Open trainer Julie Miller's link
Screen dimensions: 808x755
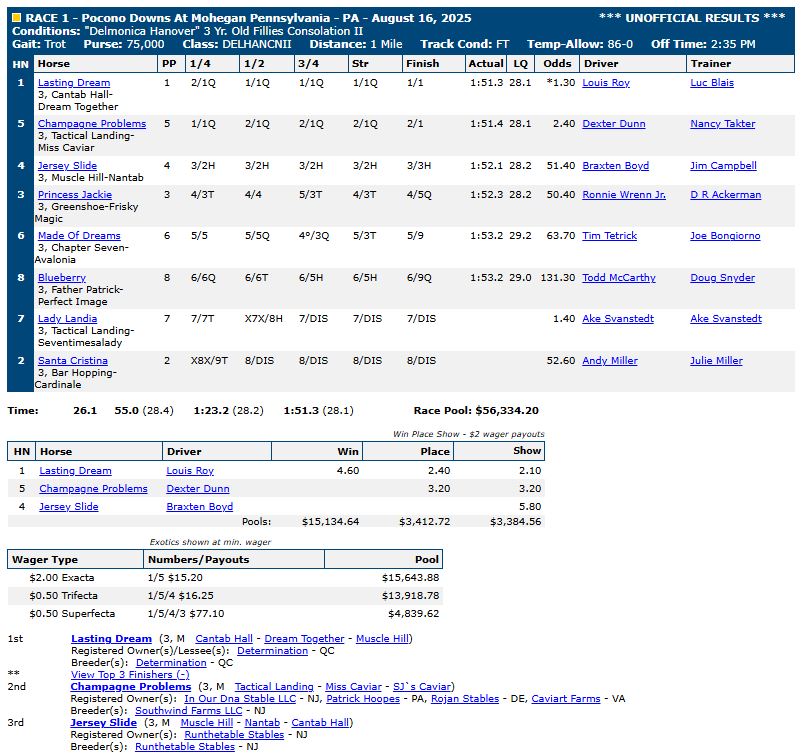click(716, 361)
